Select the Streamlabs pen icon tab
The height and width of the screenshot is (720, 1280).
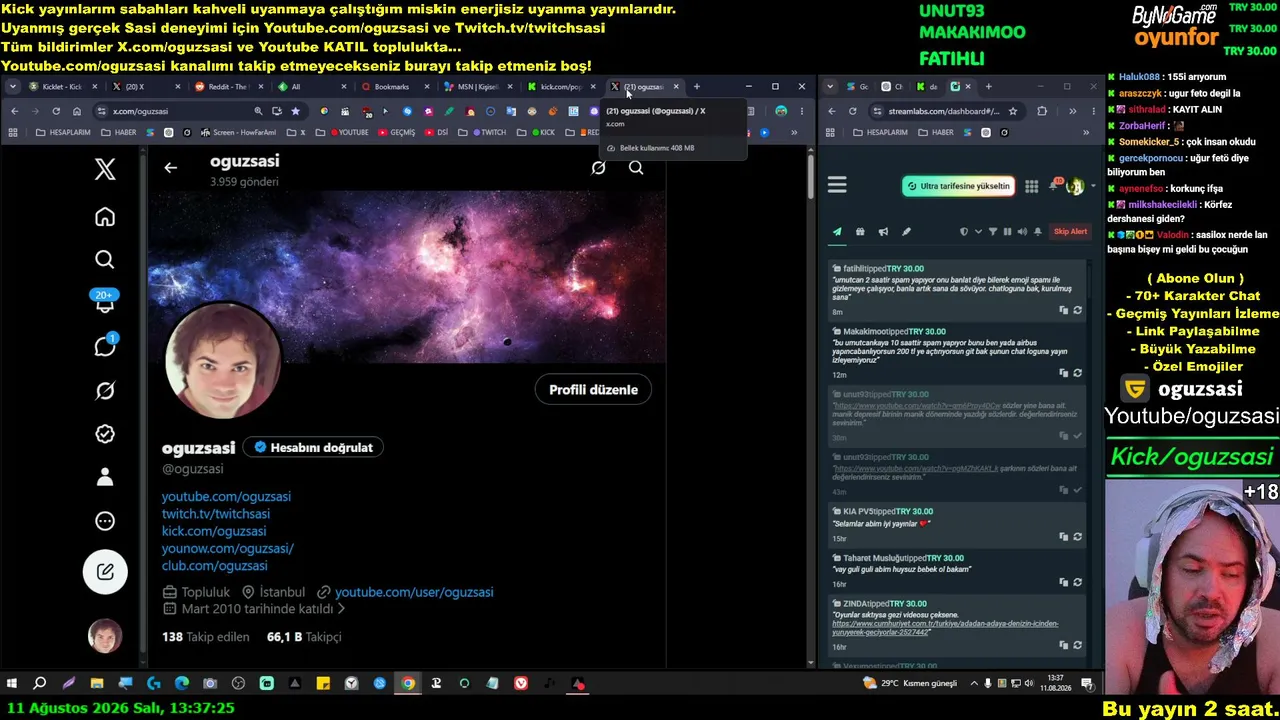tap(906, 232)
